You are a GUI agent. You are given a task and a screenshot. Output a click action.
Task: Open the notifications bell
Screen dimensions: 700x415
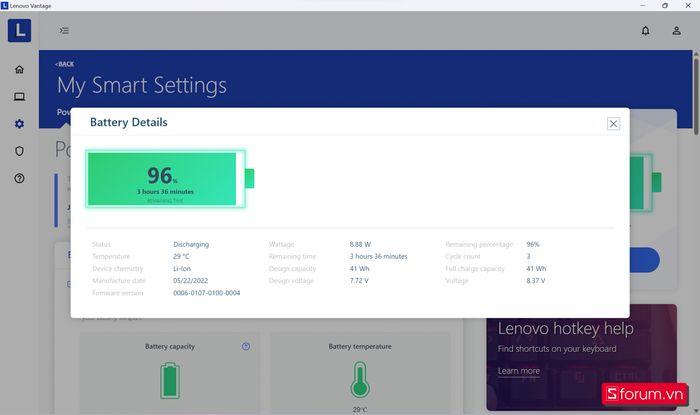(x=646, y=31)
